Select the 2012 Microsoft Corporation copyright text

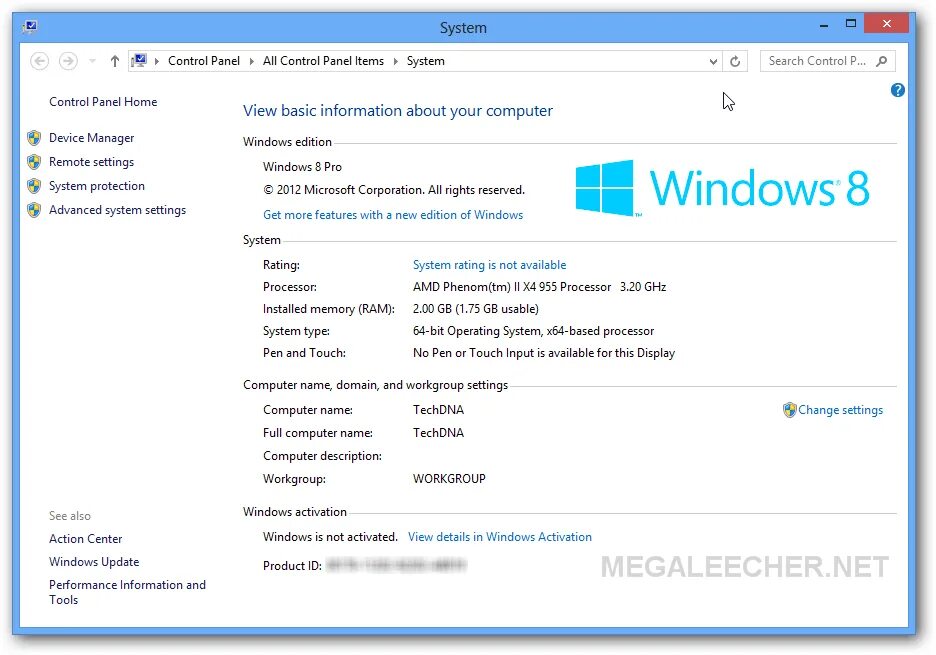pos(394,190)
